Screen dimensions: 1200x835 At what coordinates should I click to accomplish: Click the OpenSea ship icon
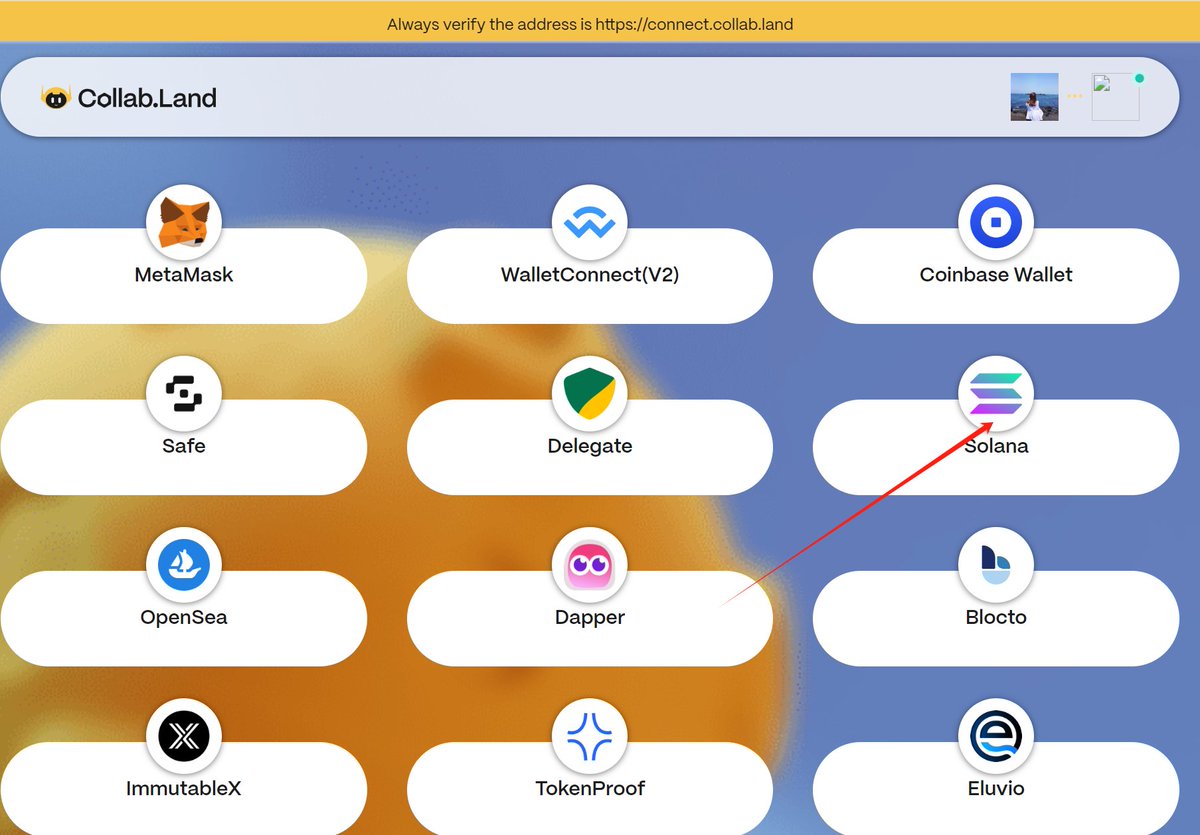tap(184, 566)
